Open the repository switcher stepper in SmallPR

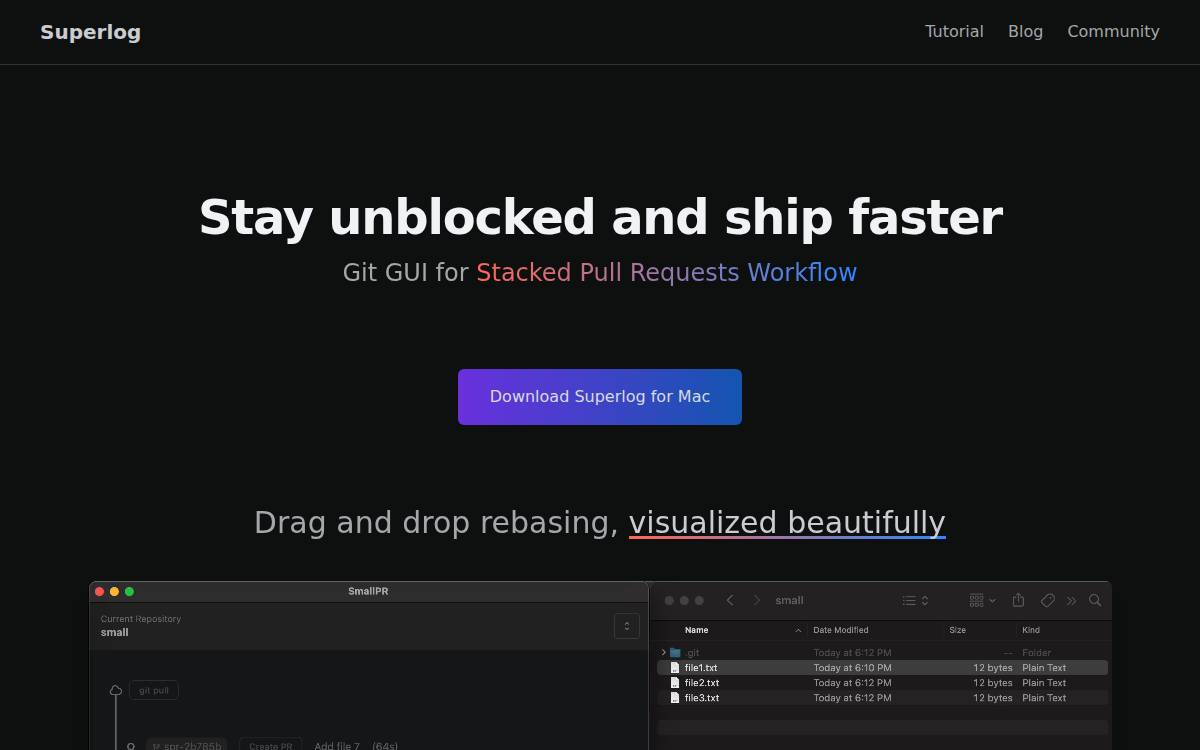tap(626, 626)
